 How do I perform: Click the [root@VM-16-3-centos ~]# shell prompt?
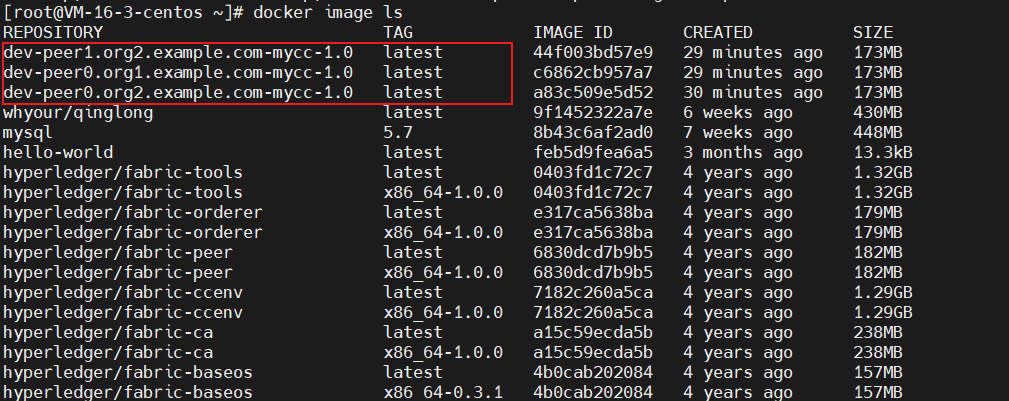(x=125, y=12)
